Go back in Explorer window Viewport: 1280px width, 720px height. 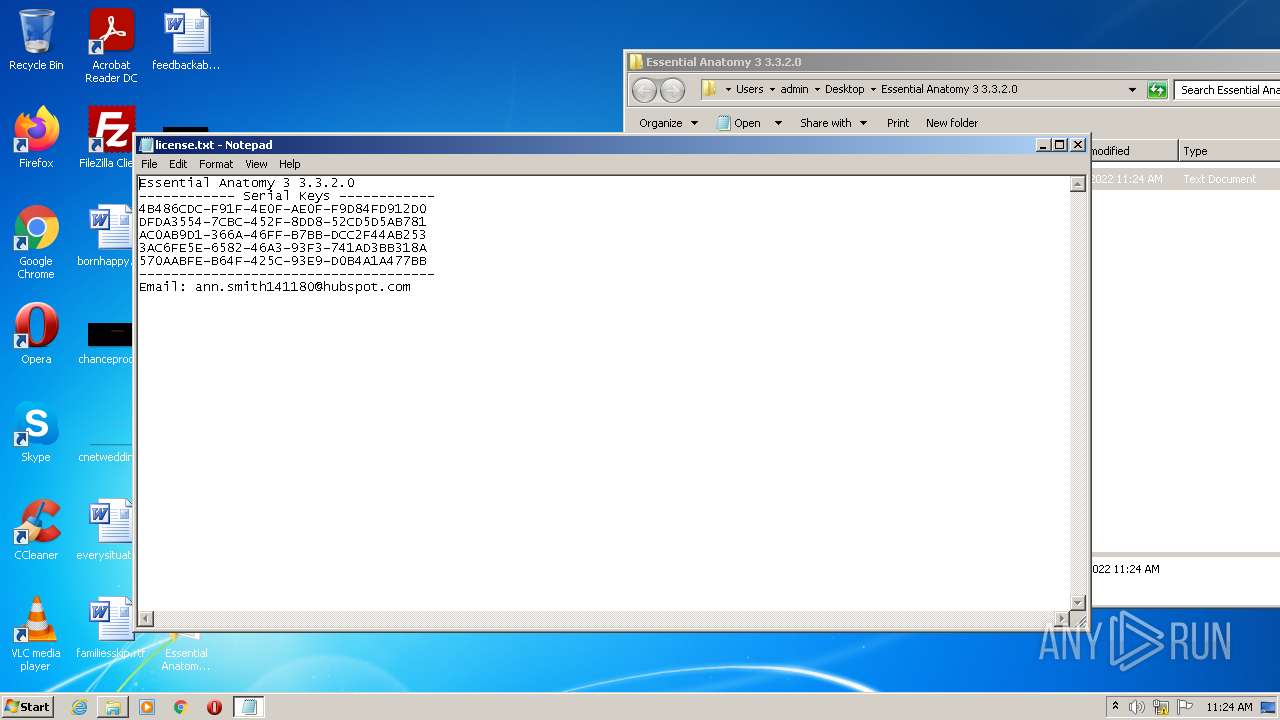(645, 90)
